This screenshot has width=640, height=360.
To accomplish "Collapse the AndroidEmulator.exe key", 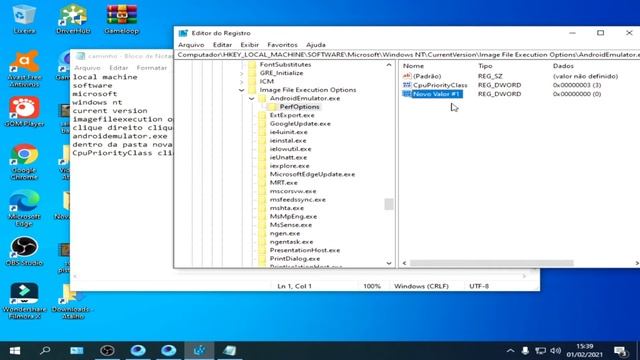I will click(x=251, y=98).
